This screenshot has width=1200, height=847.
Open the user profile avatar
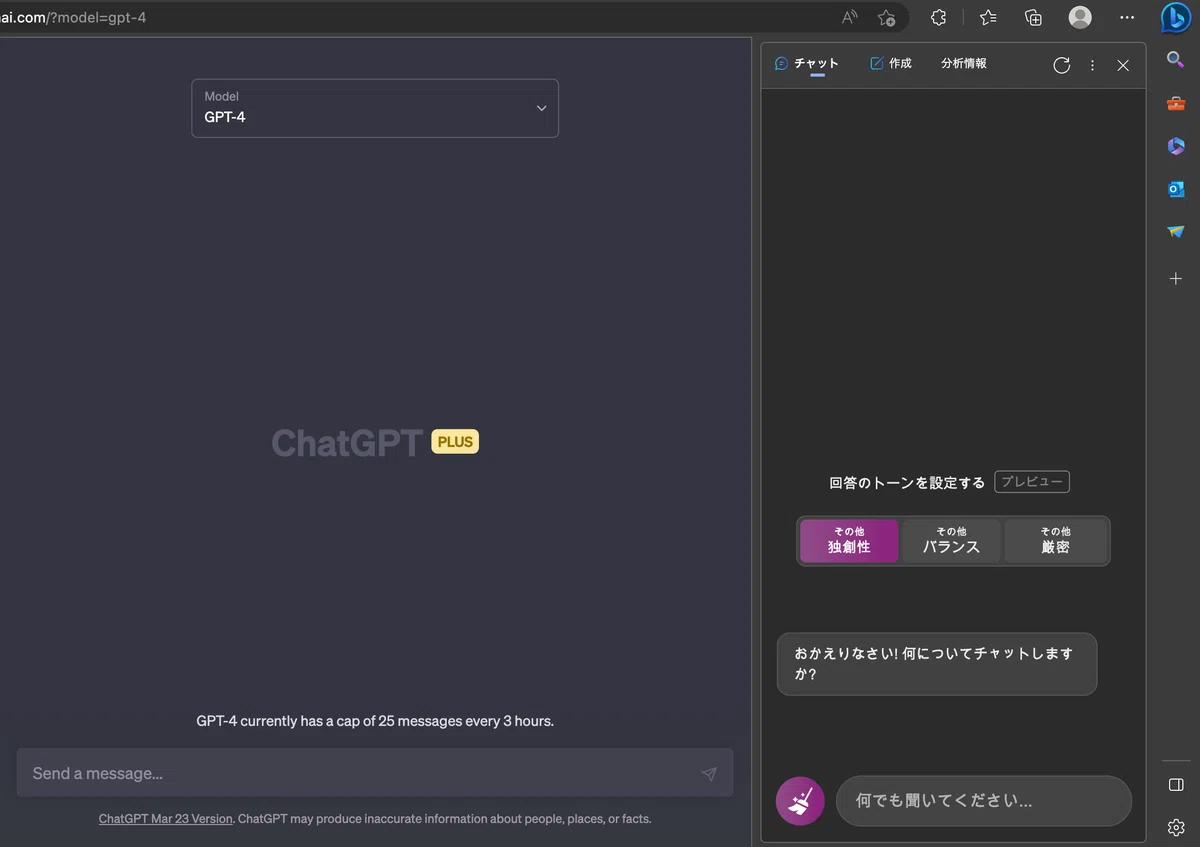[x=1080, y=17]
